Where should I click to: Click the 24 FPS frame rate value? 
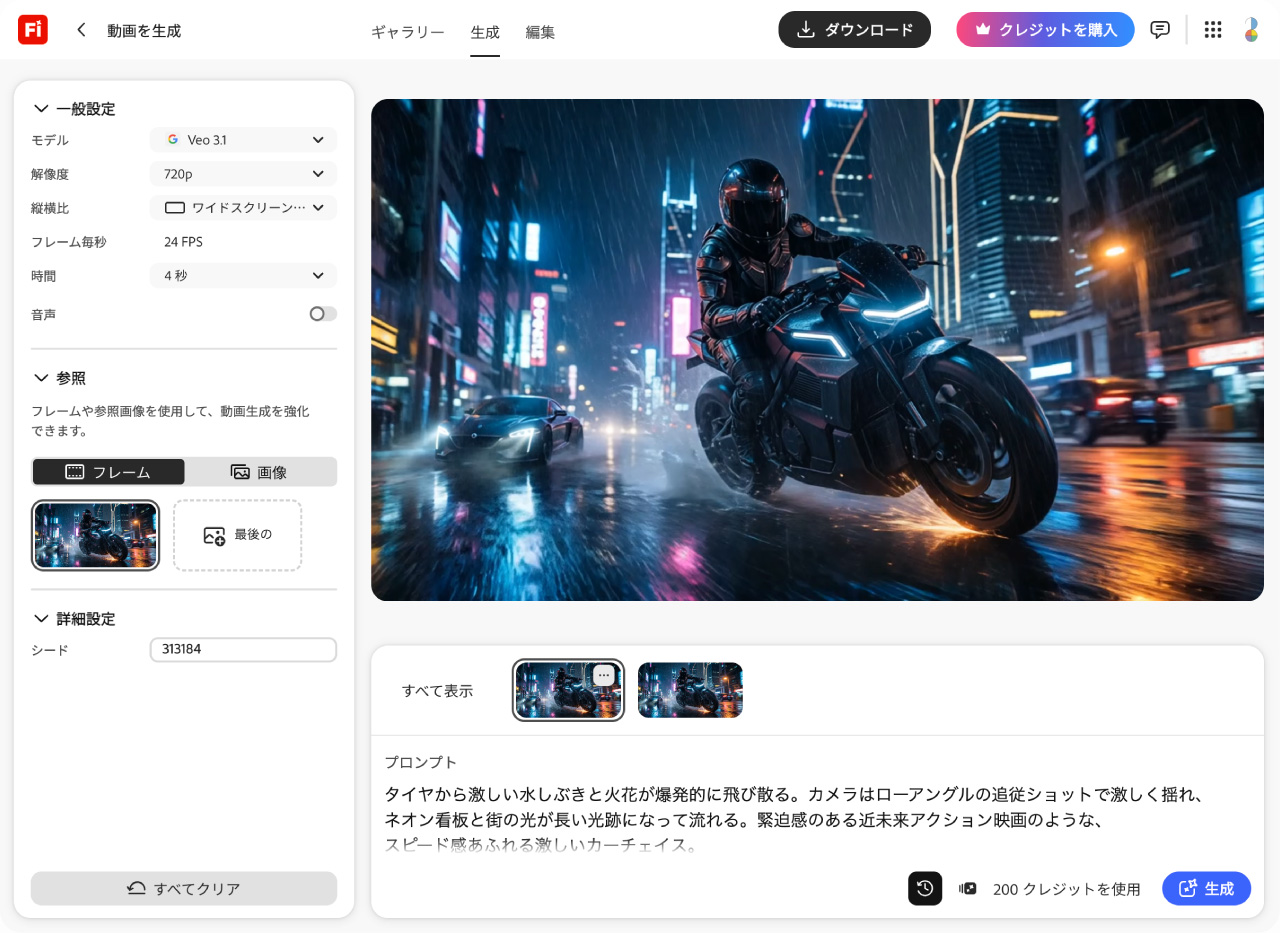183,242
